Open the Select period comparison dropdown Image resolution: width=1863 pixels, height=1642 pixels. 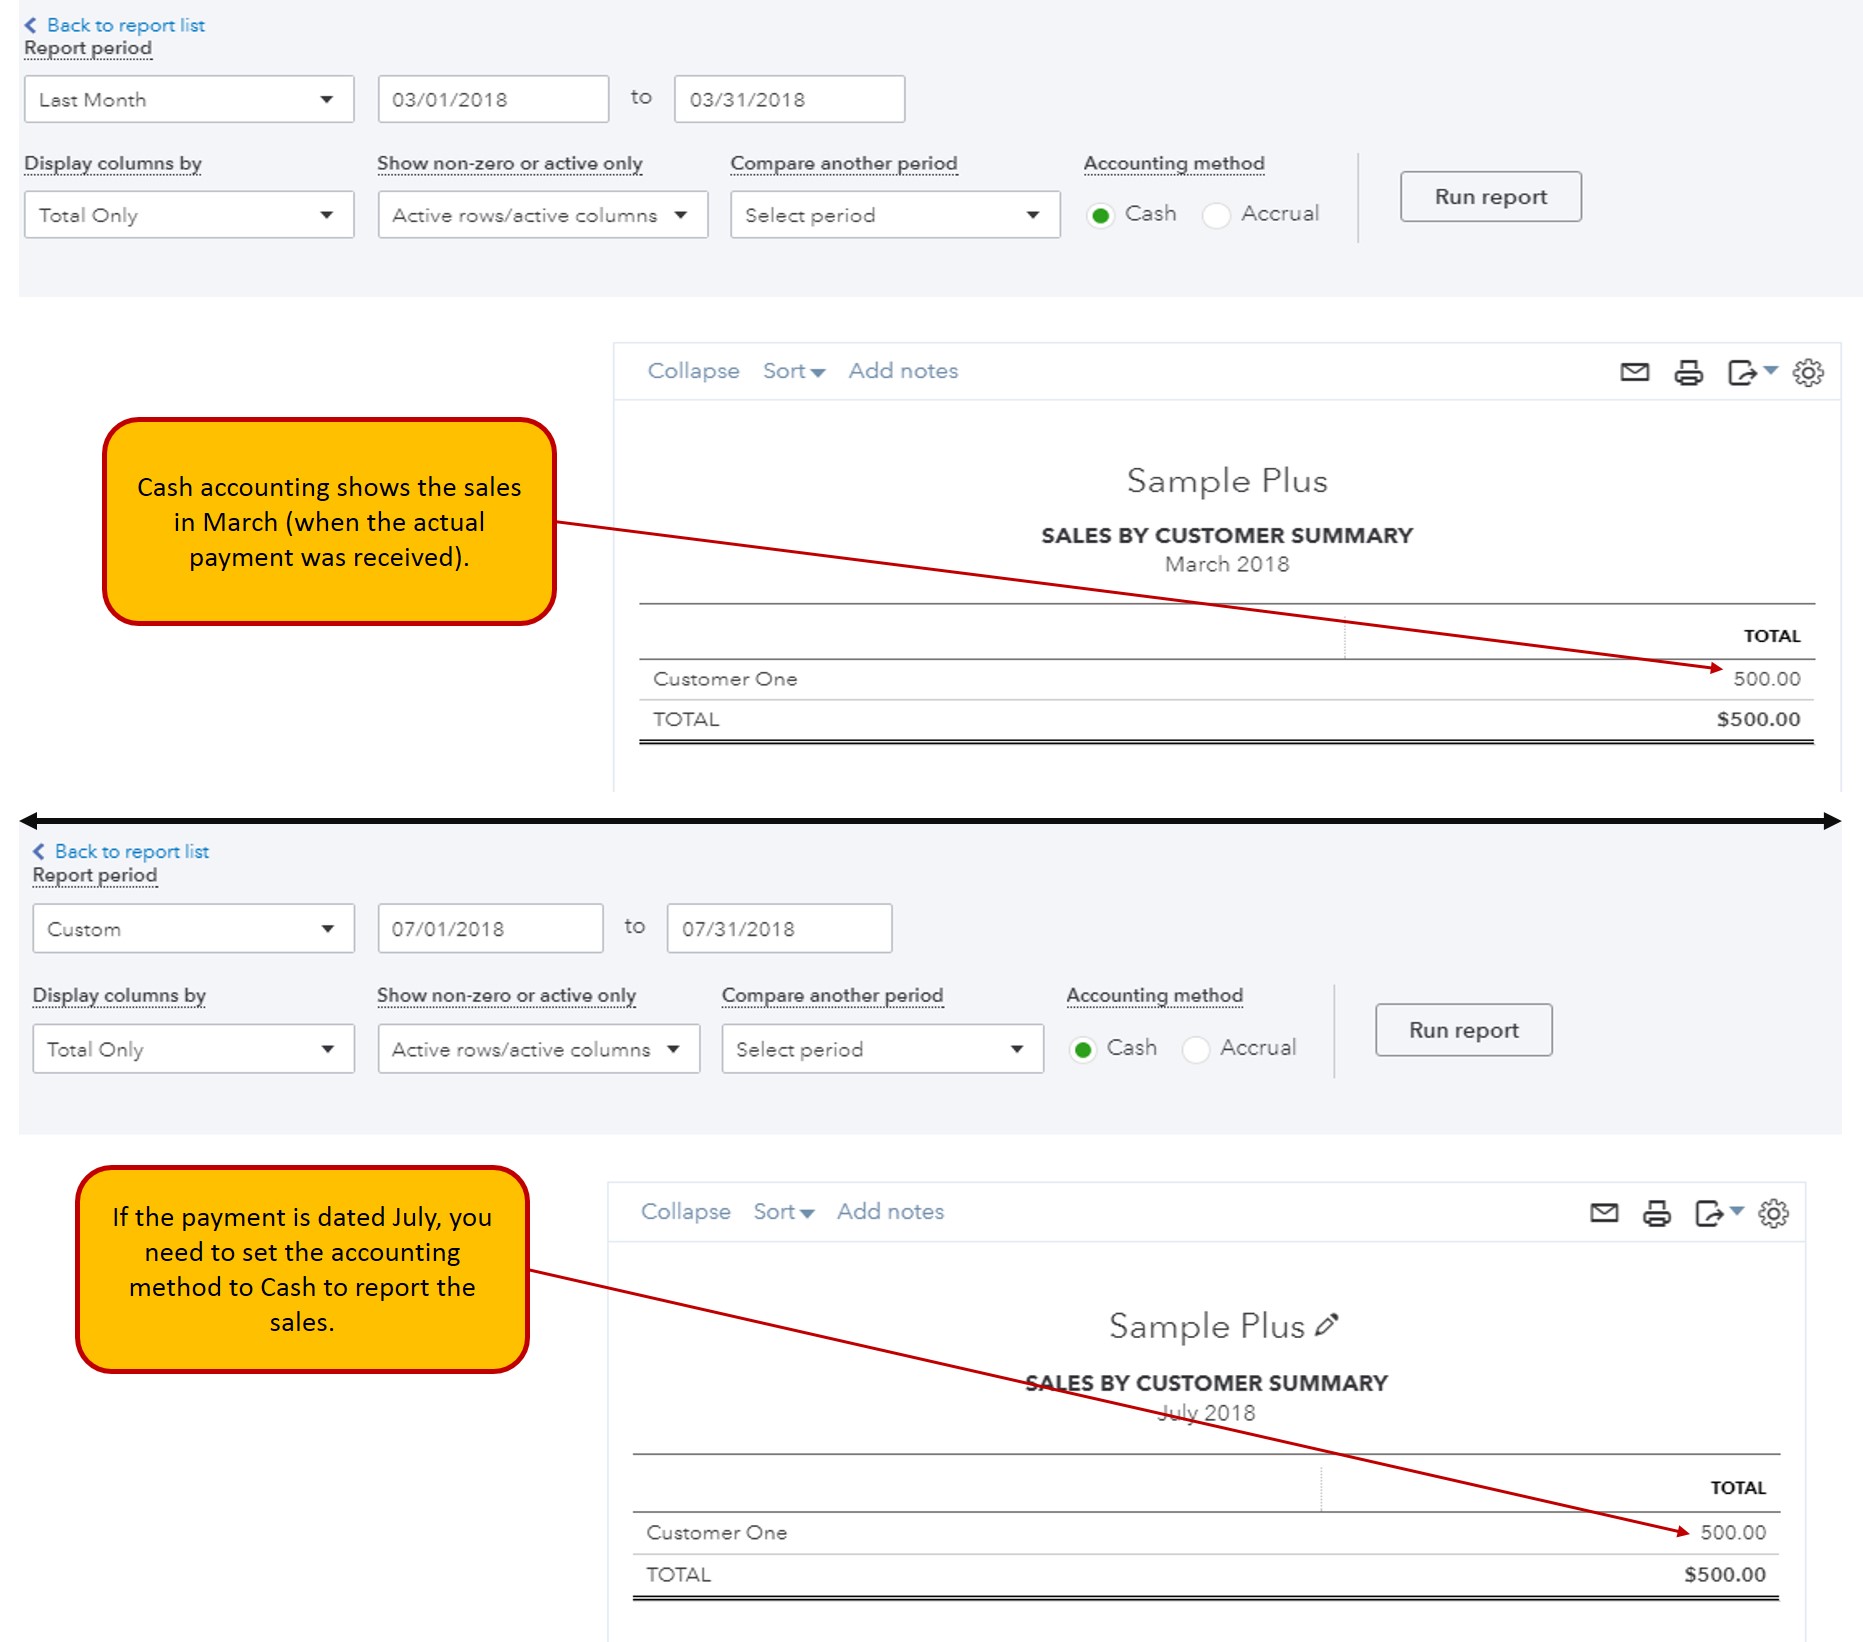tap(894, 214)
